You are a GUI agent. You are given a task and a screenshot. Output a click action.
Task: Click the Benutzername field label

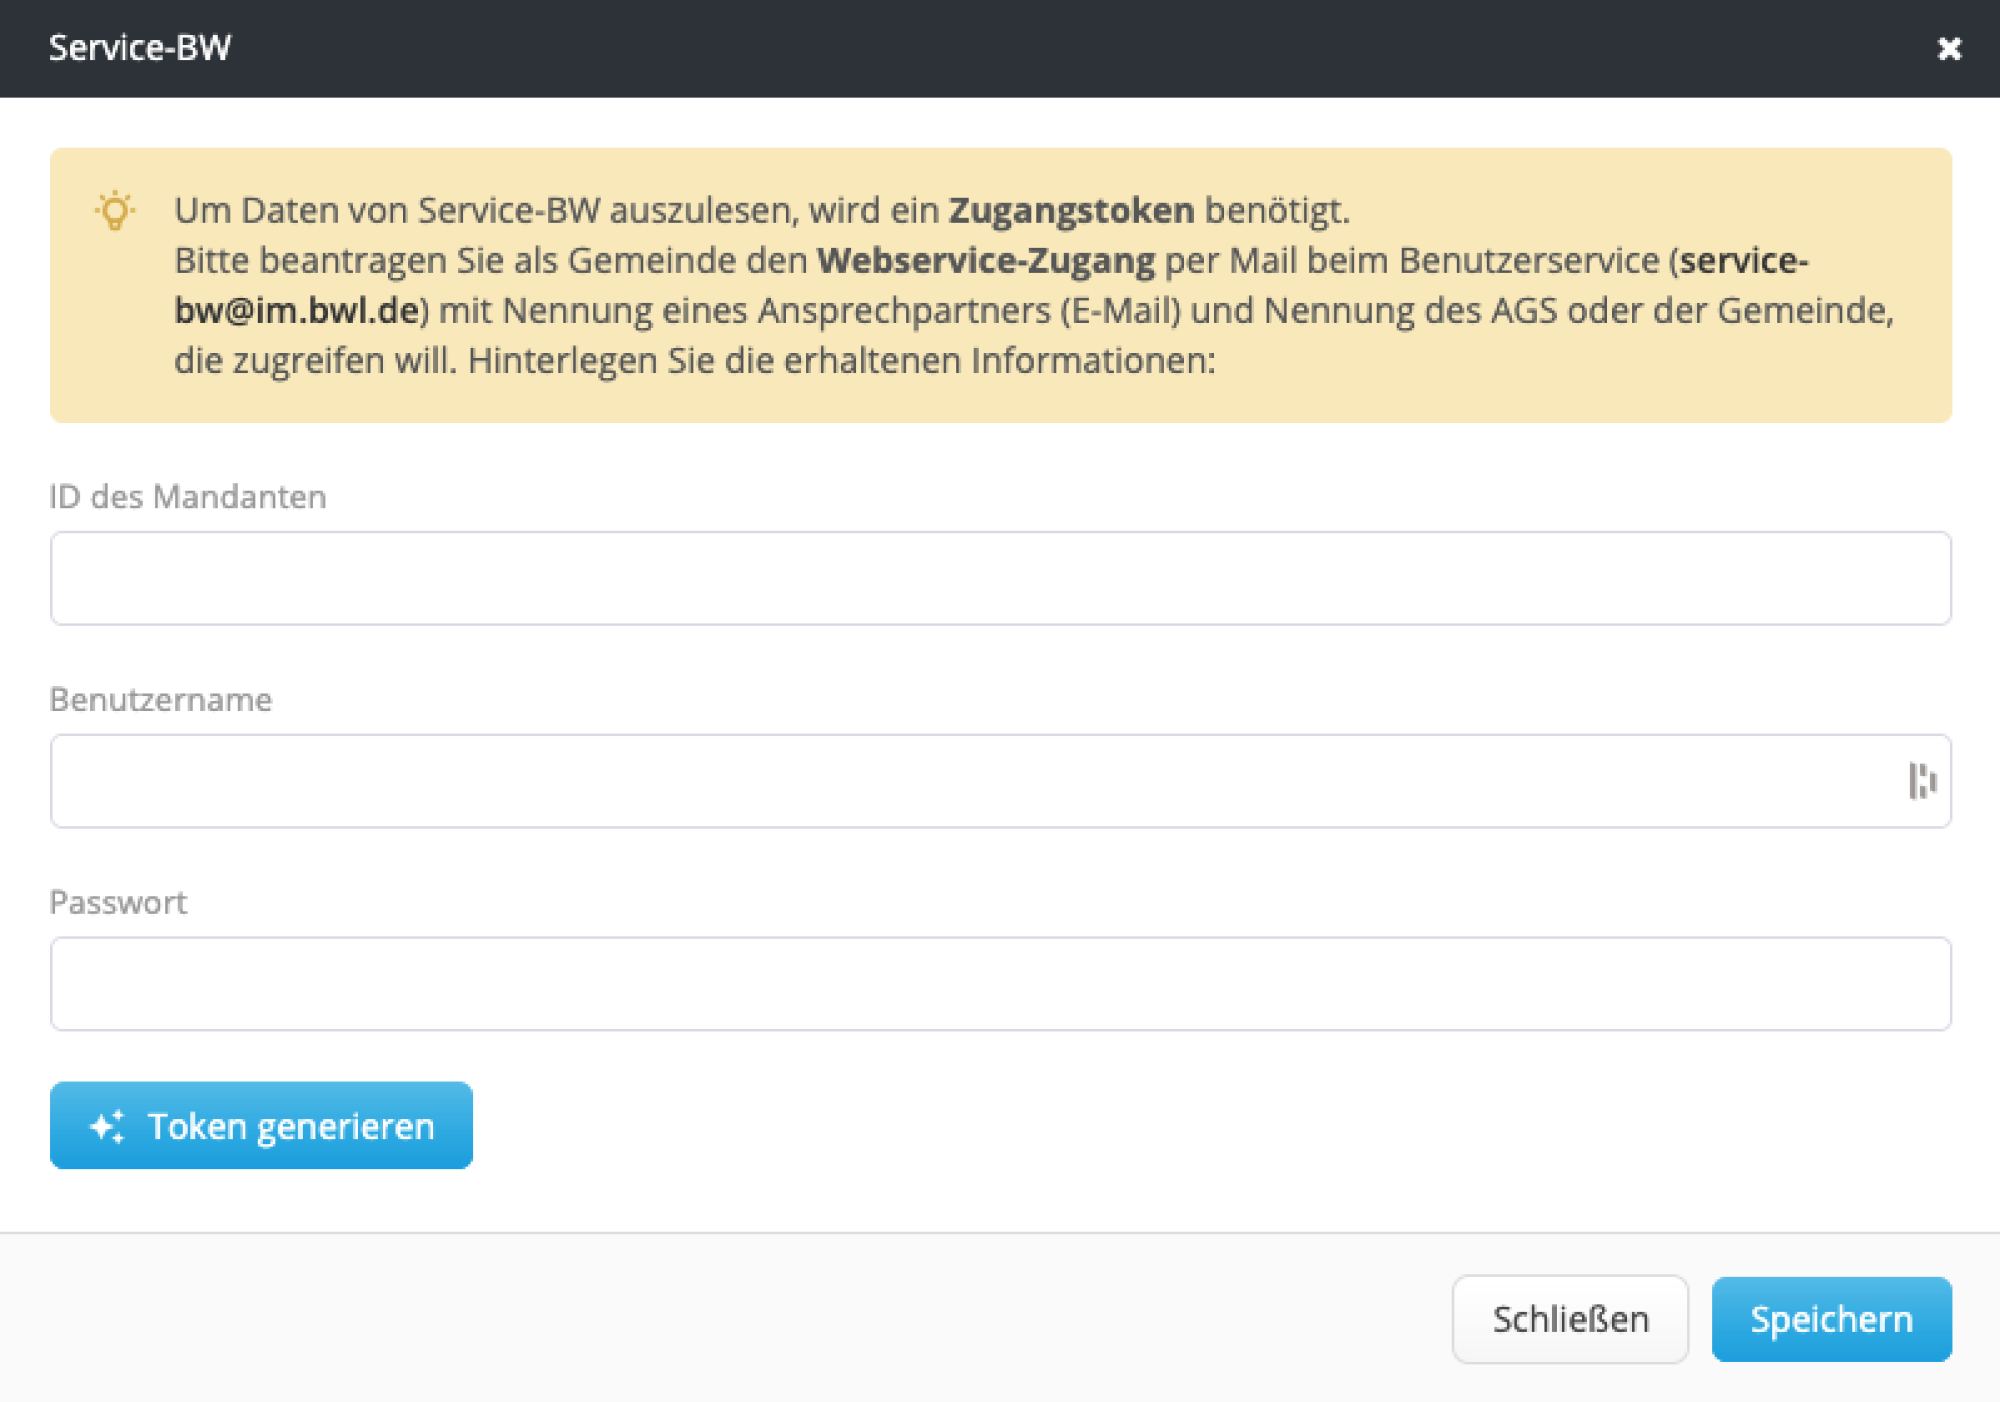pos(161,700)
